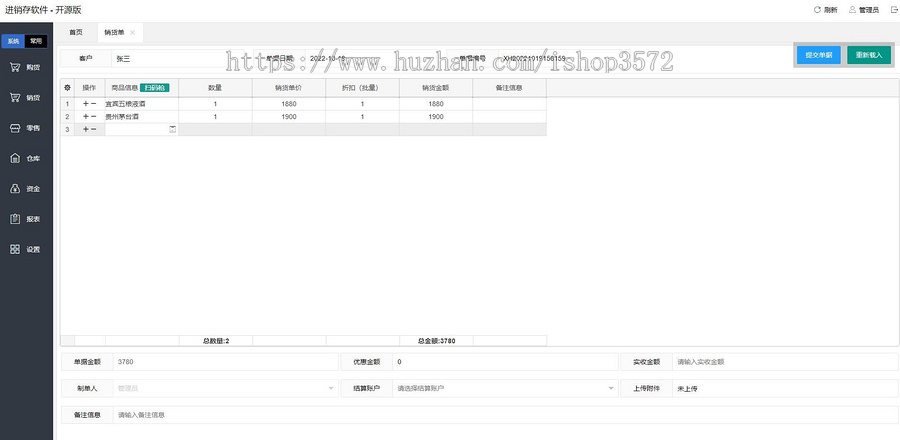Screen dimensions: 900x440
Task: Click the 销货金额 cell showing 1900
Action: (436, 116)
